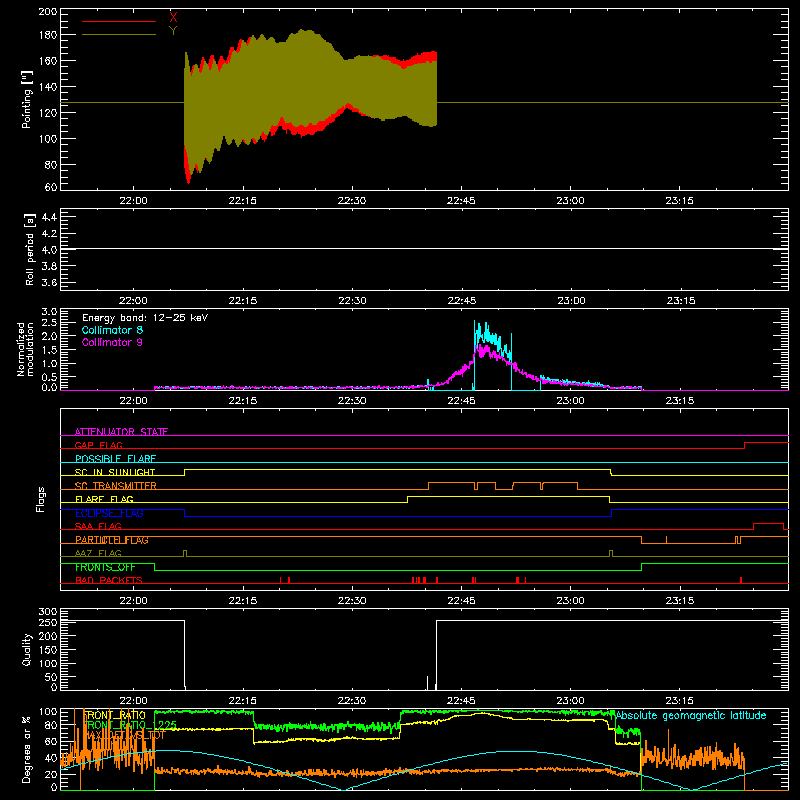The image size is (800, 800).
Task: Click the 200 tick on Pointing axis
Action: (48, 12)
